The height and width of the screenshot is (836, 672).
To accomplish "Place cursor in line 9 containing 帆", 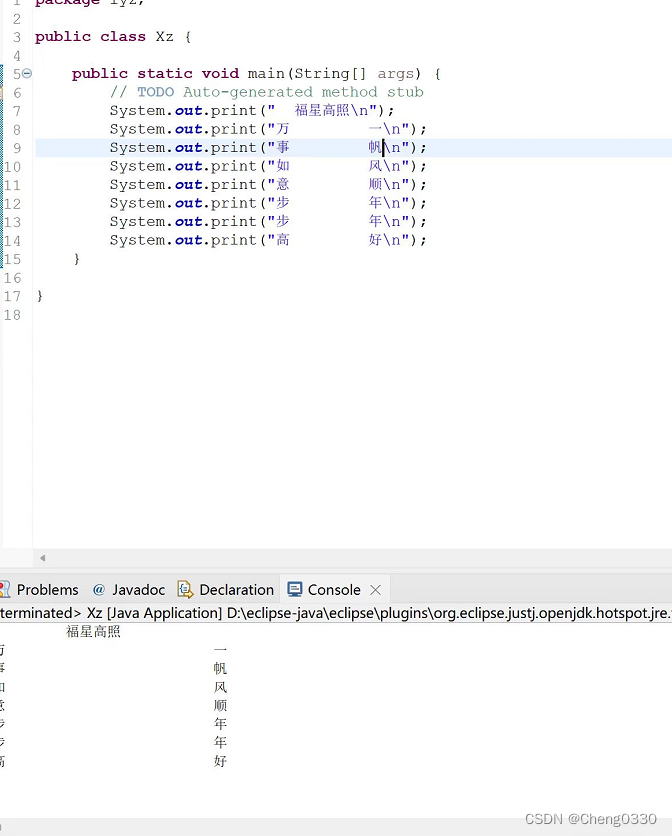I will [x=268, y=148].
